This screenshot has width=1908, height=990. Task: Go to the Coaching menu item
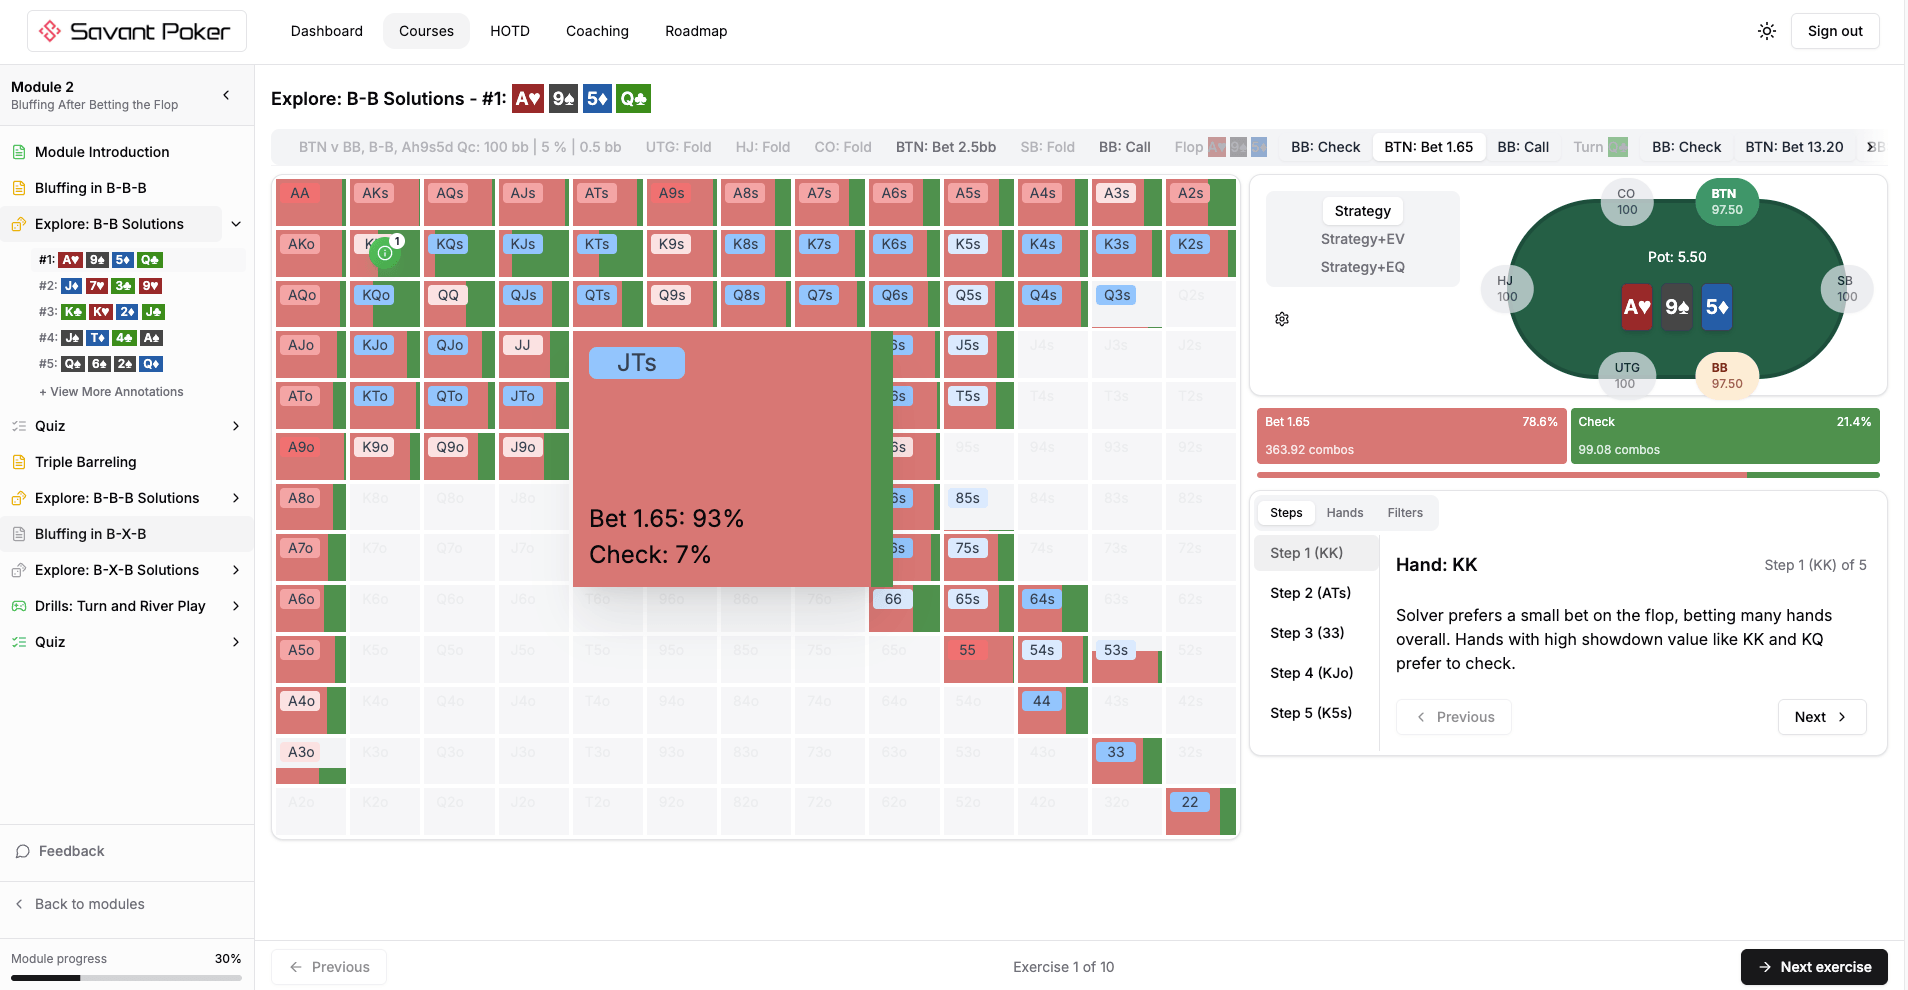coord(597,31)
